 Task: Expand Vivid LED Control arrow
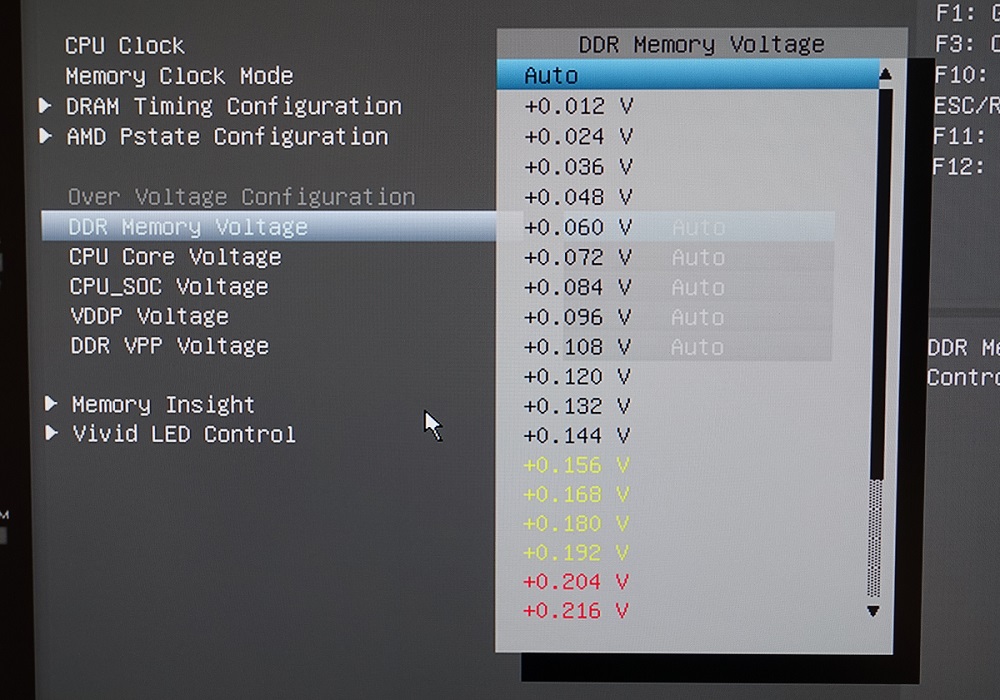(x=51, y=434)
